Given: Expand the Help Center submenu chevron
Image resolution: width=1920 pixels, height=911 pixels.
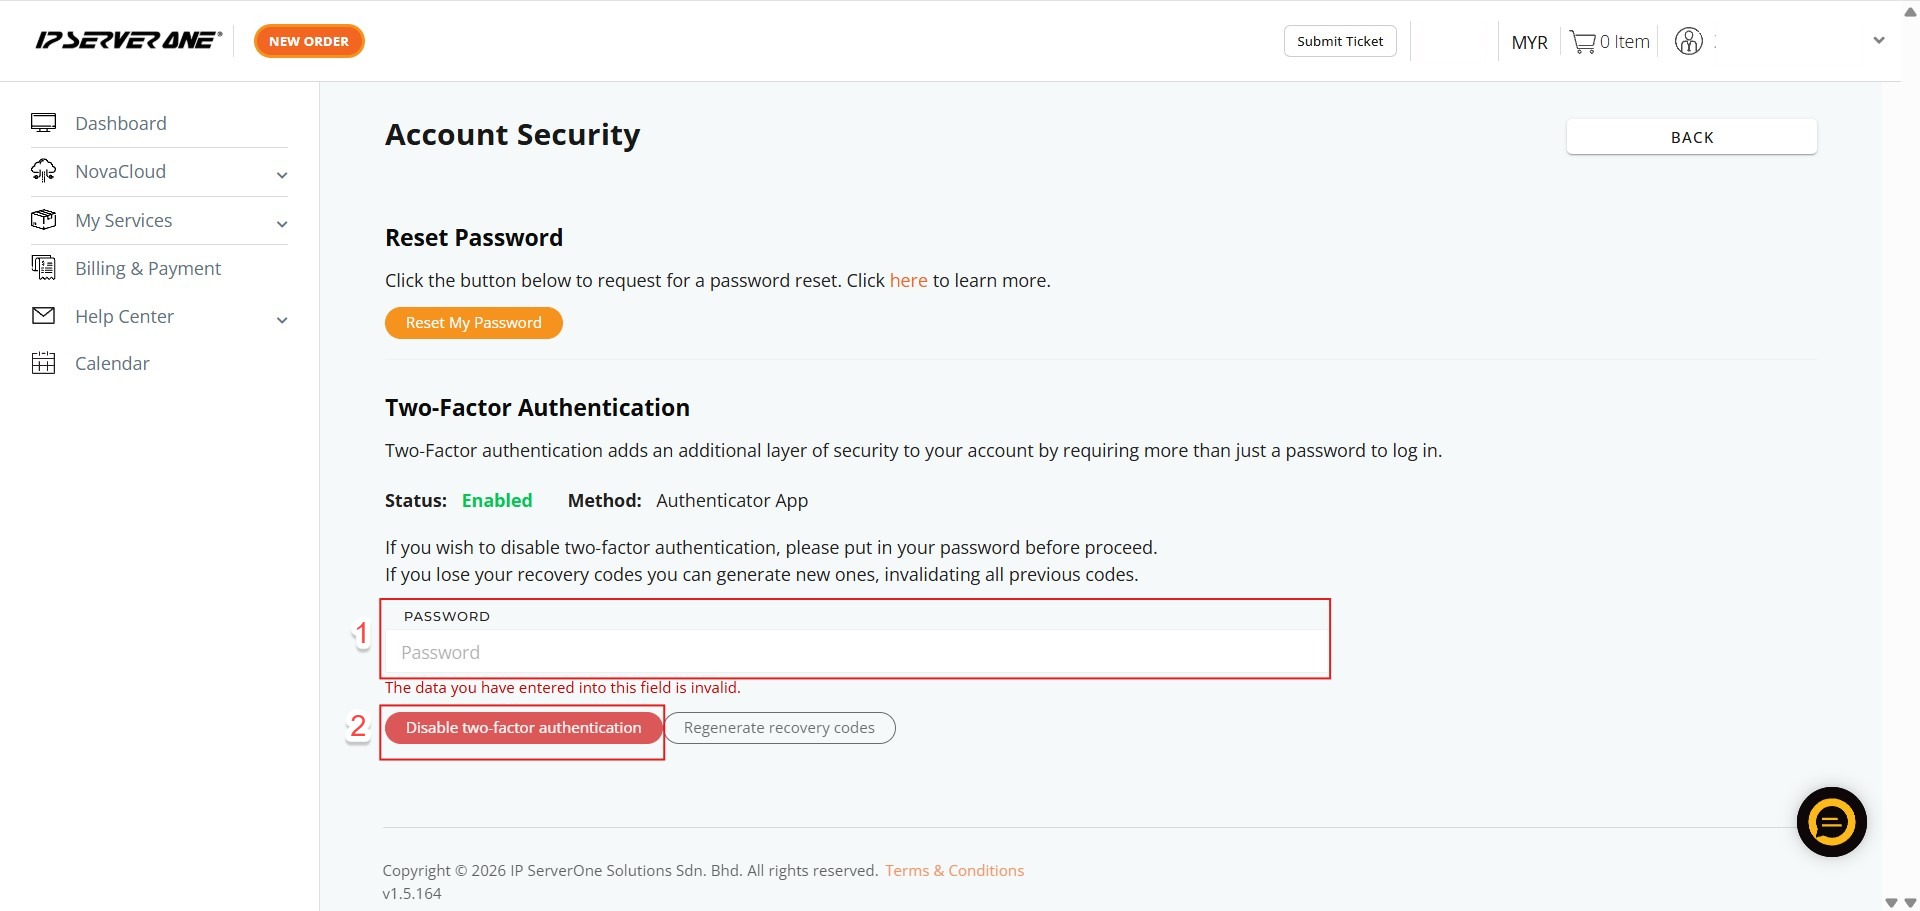Looking at the screenshot, I should pos(282,320).
